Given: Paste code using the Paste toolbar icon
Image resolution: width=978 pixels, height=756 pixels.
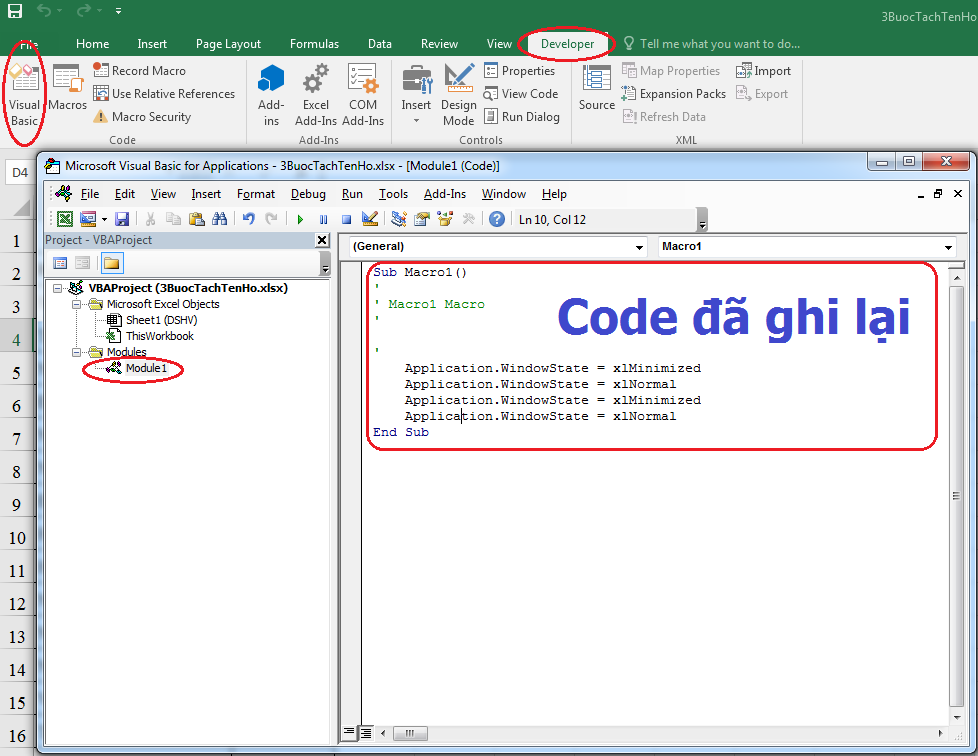Looking at the screenshot, I should (197, 219).
